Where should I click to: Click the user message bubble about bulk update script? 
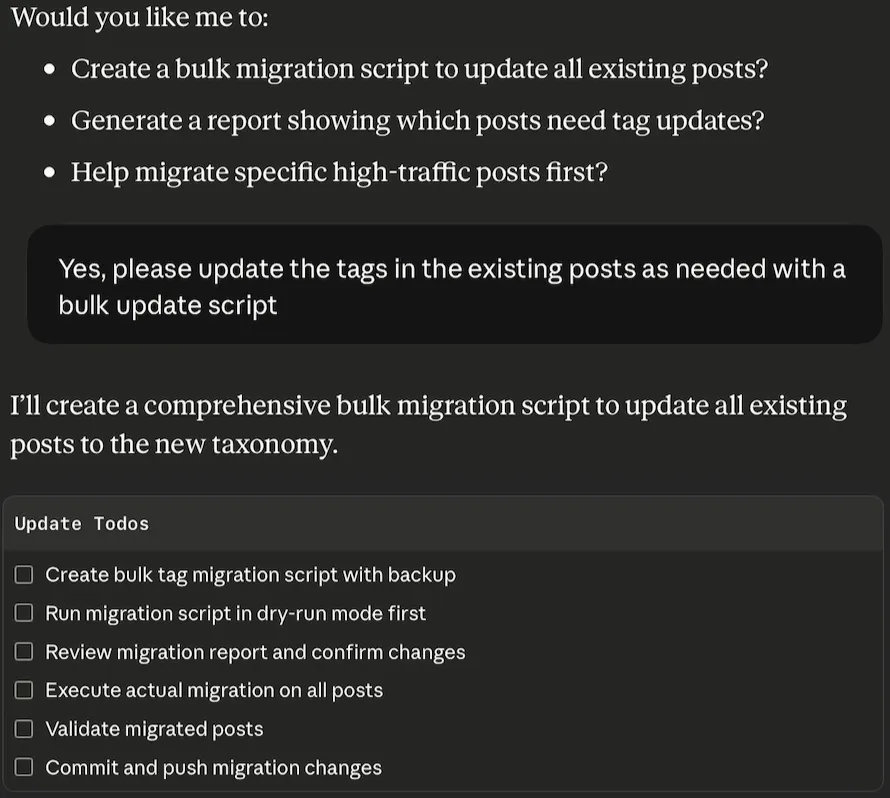(452, 286)
